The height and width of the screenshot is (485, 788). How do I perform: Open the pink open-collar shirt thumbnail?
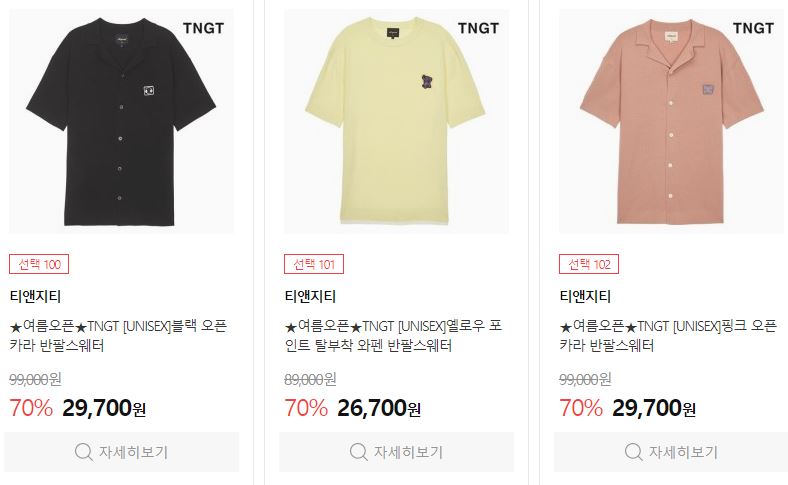(x=671, y=121)
